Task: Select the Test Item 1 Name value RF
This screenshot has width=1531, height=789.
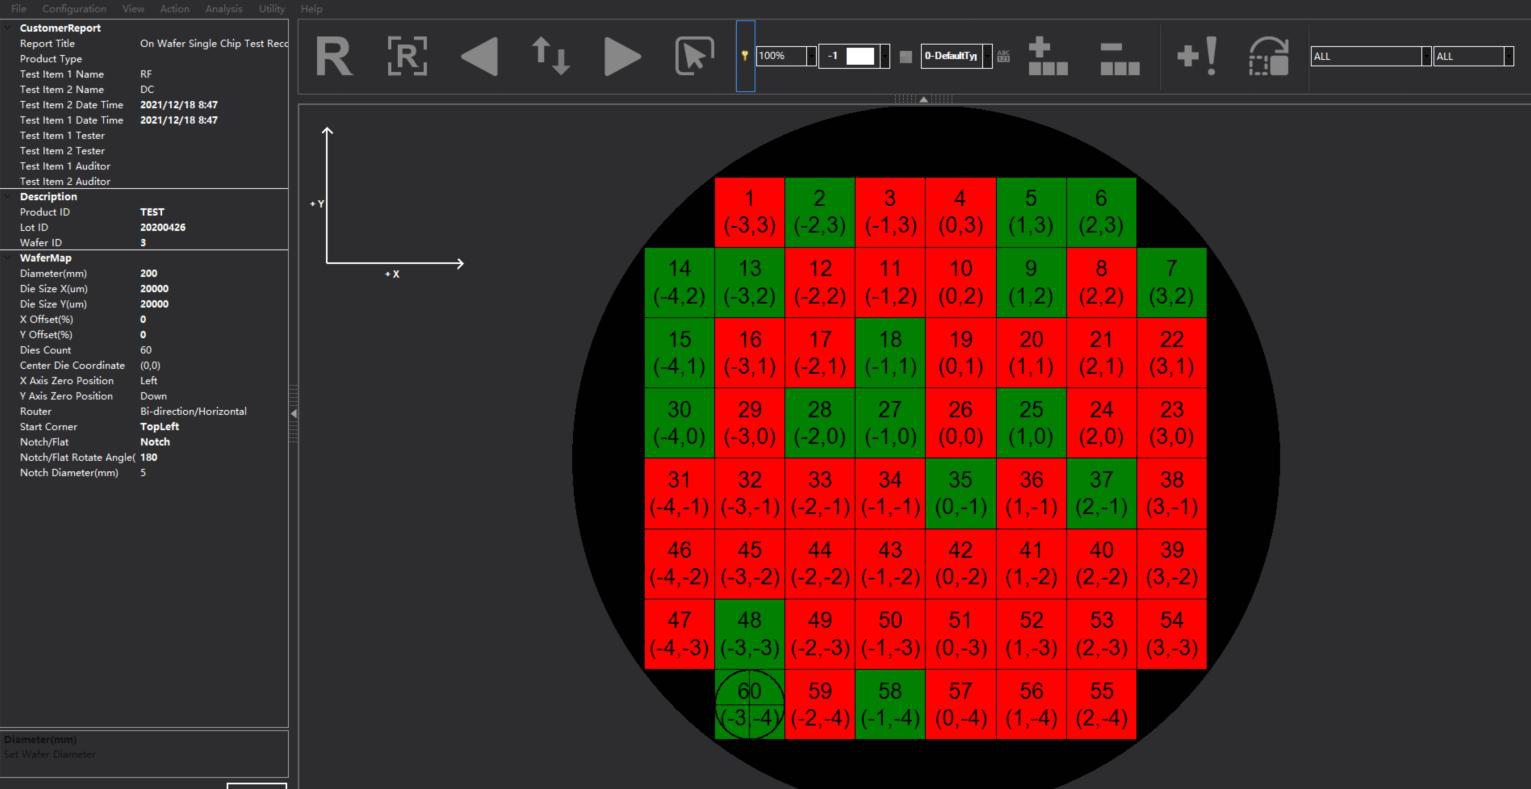Action: pos(146,74)
